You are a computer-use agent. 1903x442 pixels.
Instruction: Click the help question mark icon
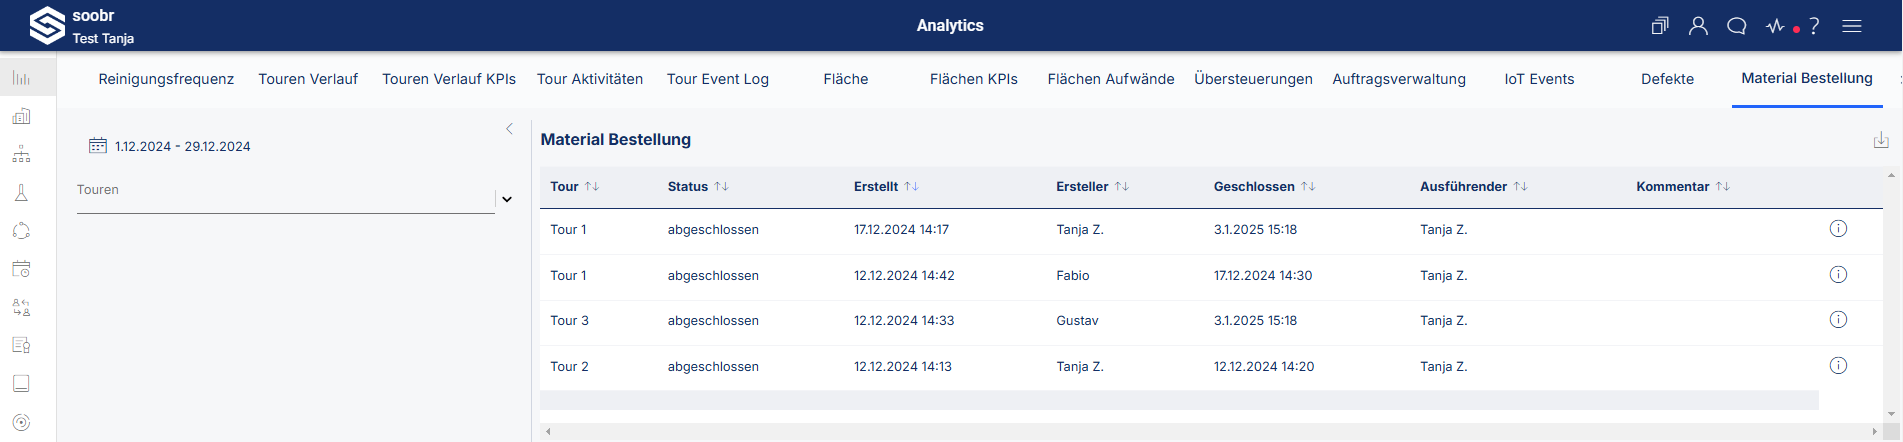1814,26
